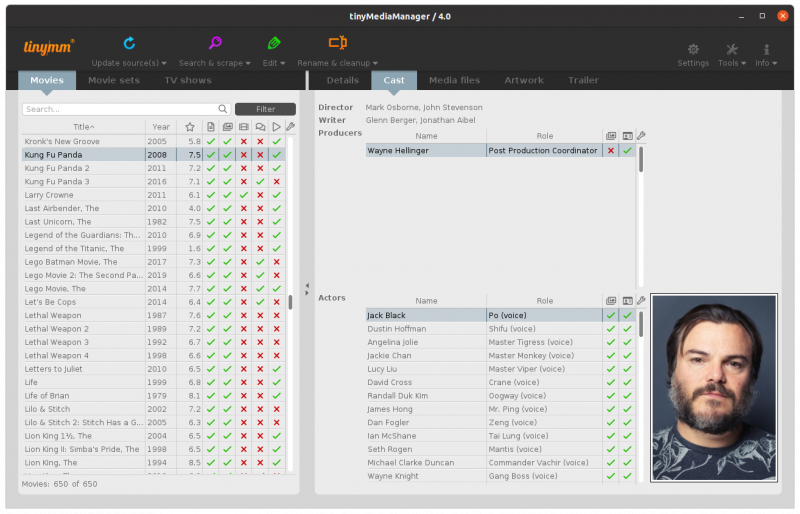Select the Cast tab
This screenshot has height=514, width=800.
click(x=394, y=80)
